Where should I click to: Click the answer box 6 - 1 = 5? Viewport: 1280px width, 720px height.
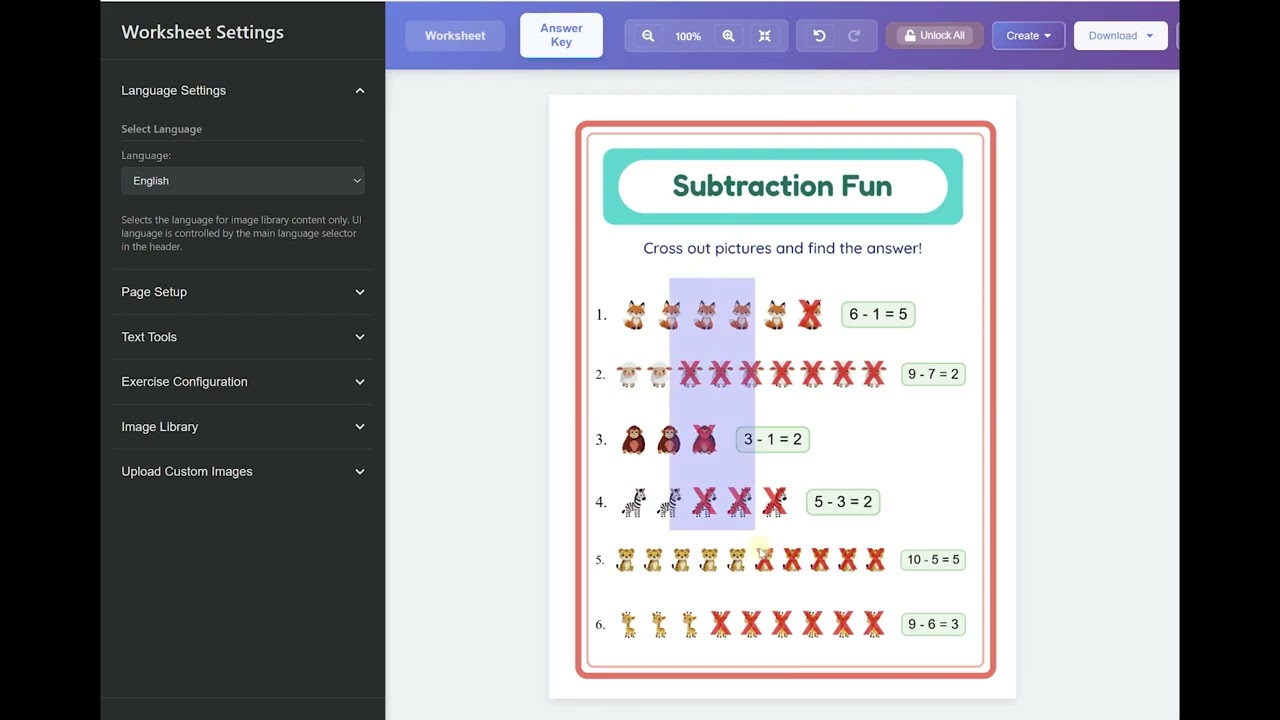[x=878, y=314]
